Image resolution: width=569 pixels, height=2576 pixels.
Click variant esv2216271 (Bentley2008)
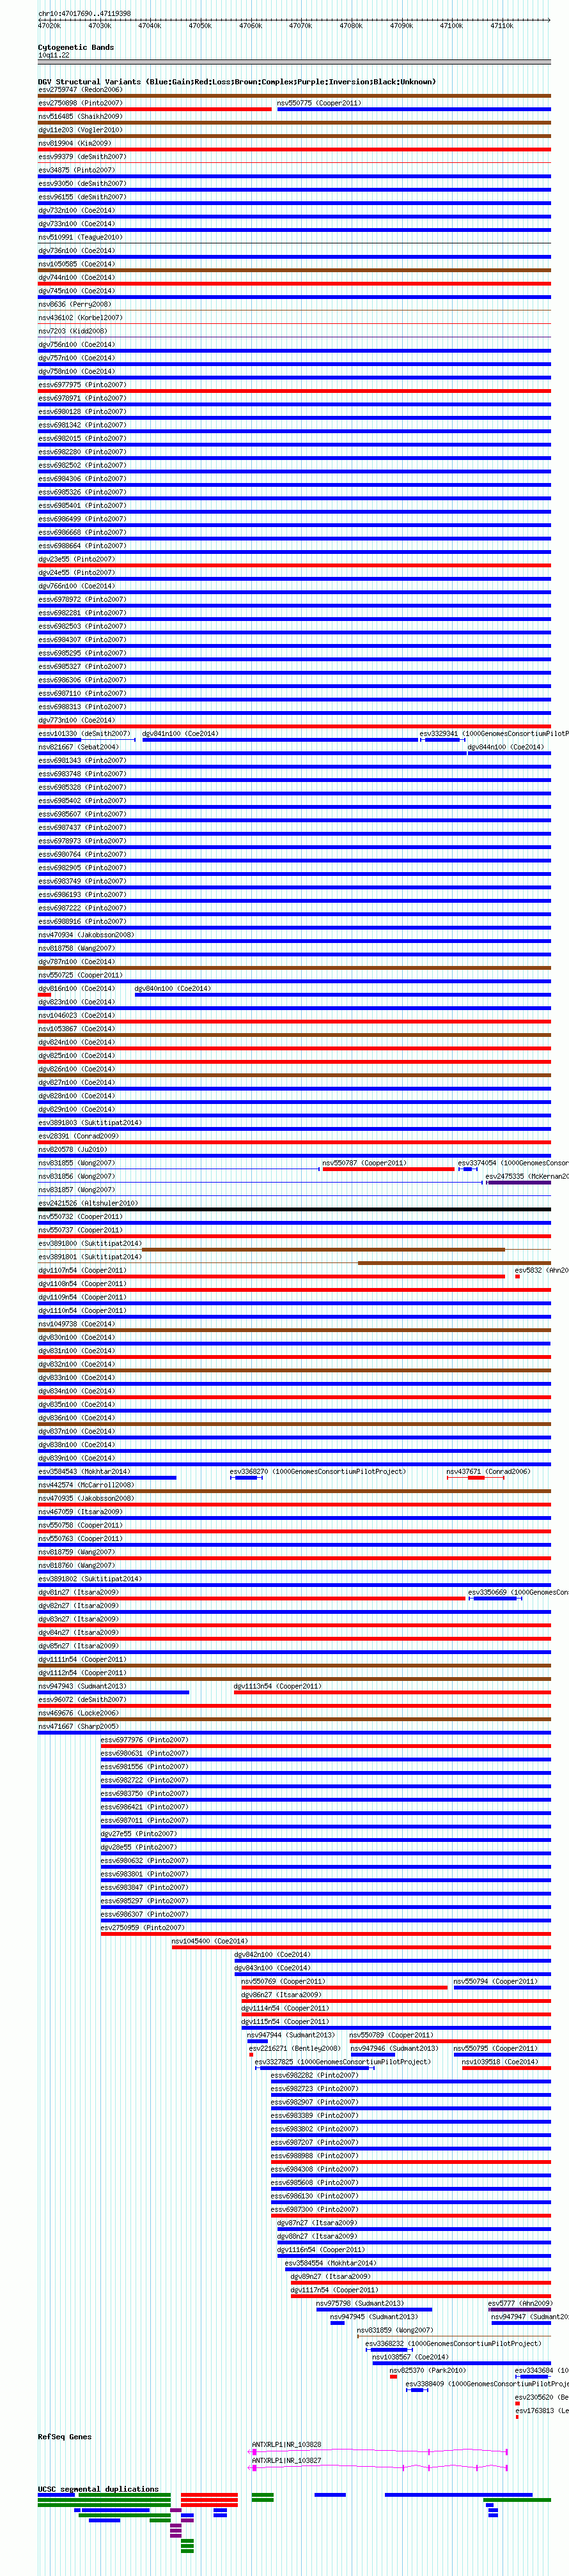click(x=295, y=2048)
